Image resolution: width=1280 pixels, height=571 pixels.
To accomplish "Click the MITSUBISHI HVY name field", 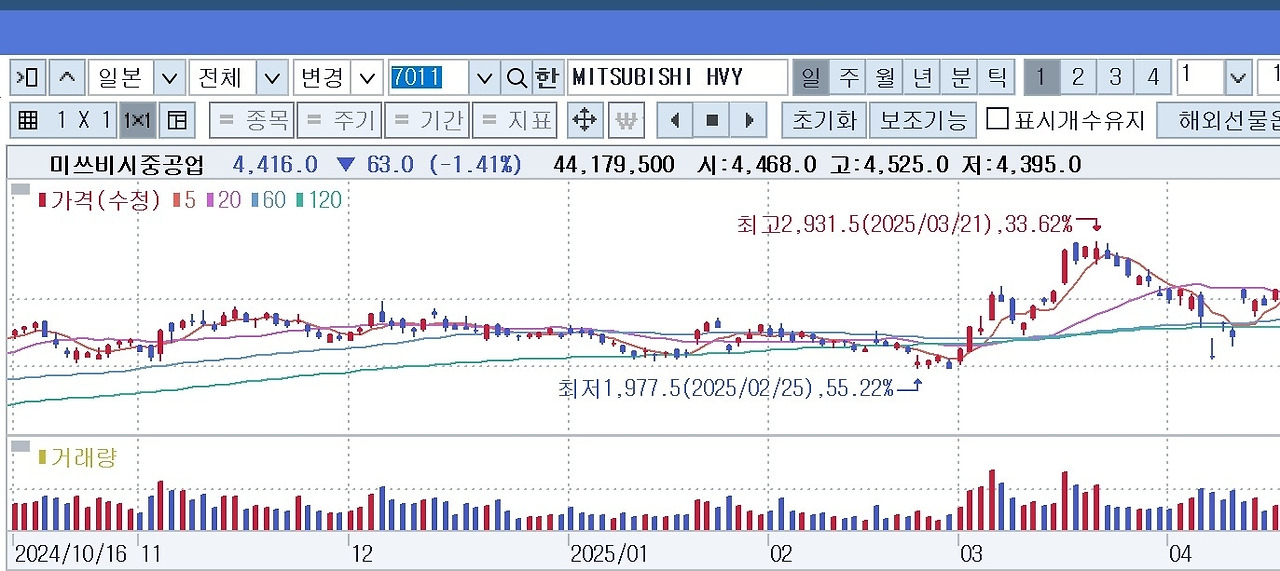I will coord(677,77).
